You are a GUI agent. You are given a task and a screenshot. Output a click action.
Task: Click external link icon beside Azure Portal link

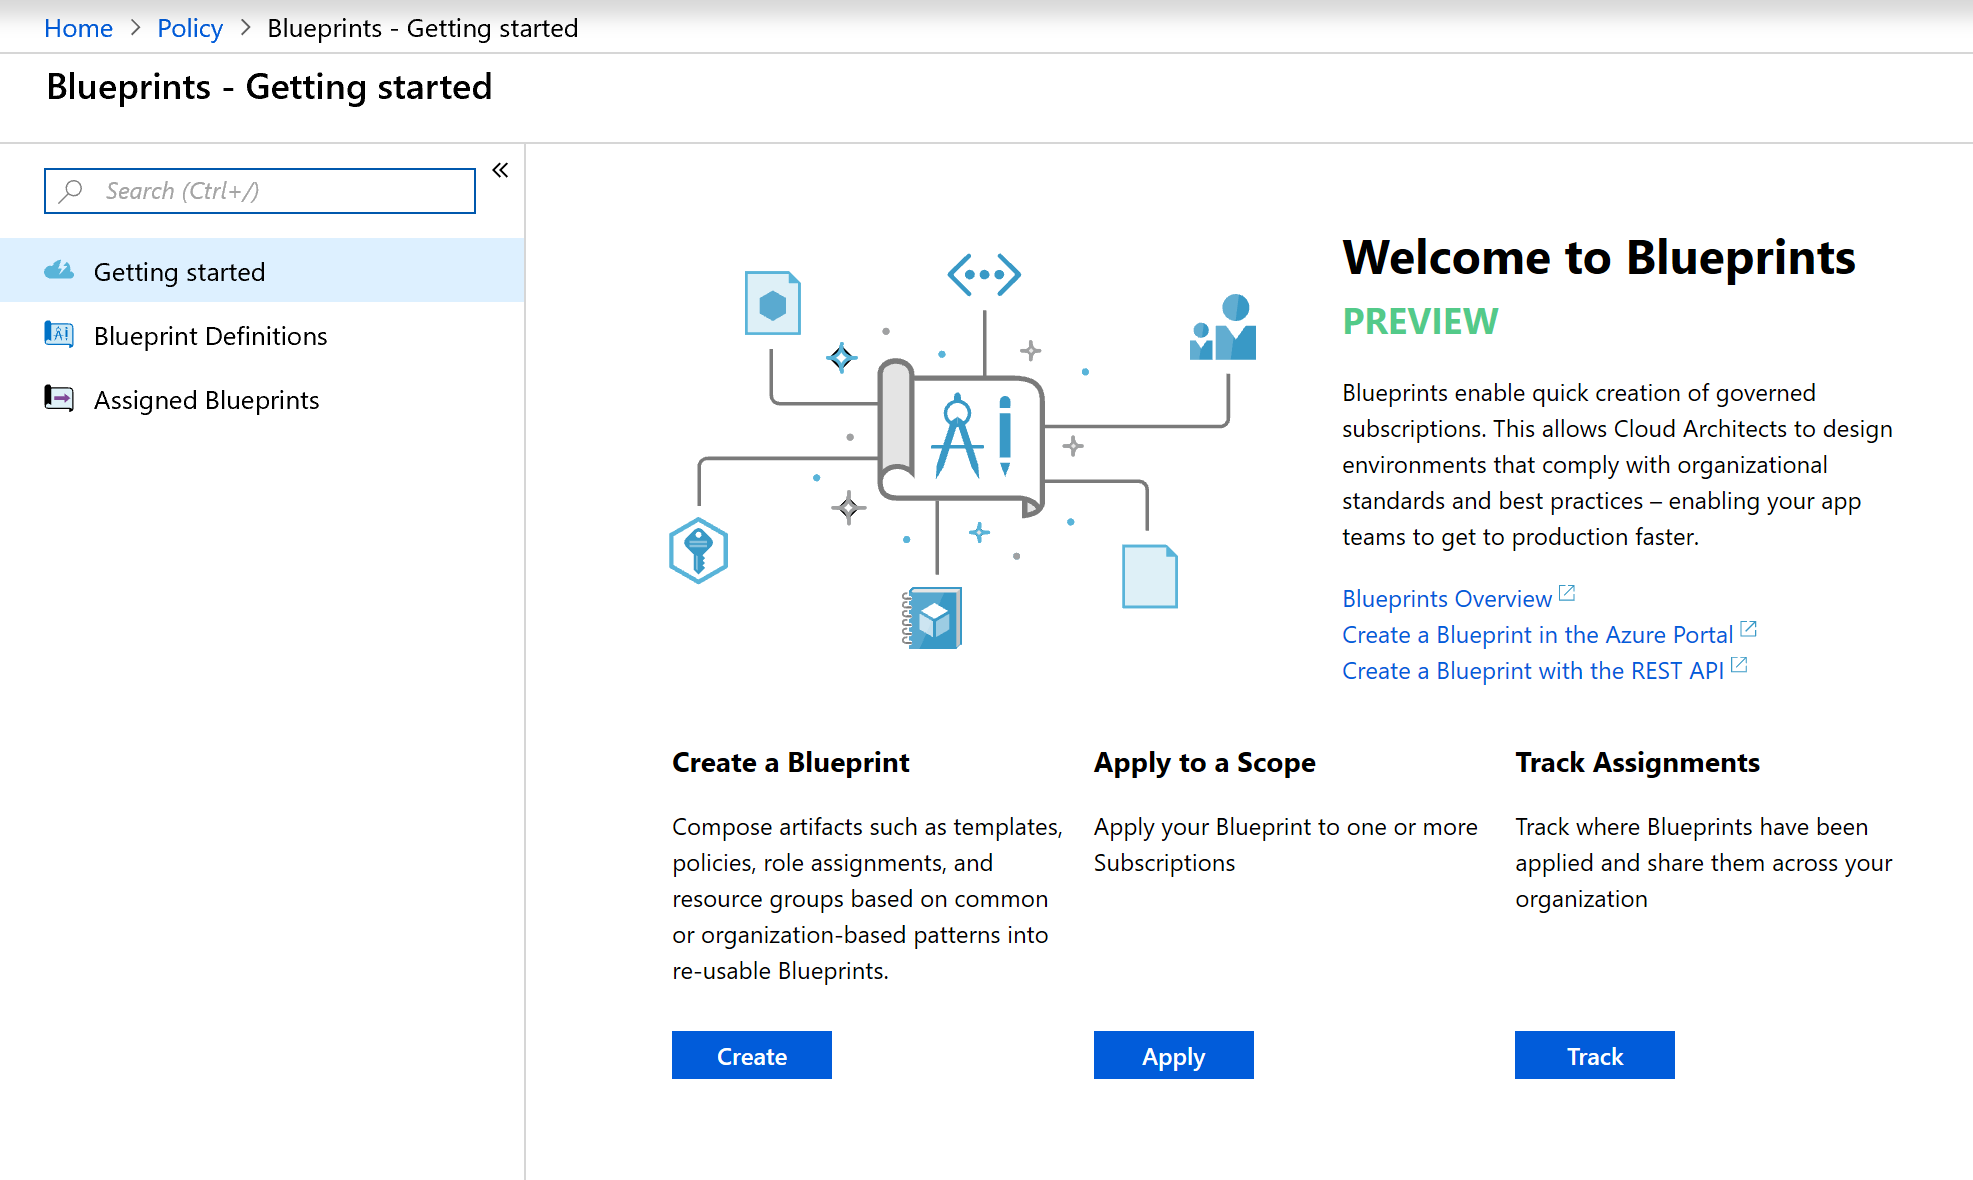pos(1748,629)
